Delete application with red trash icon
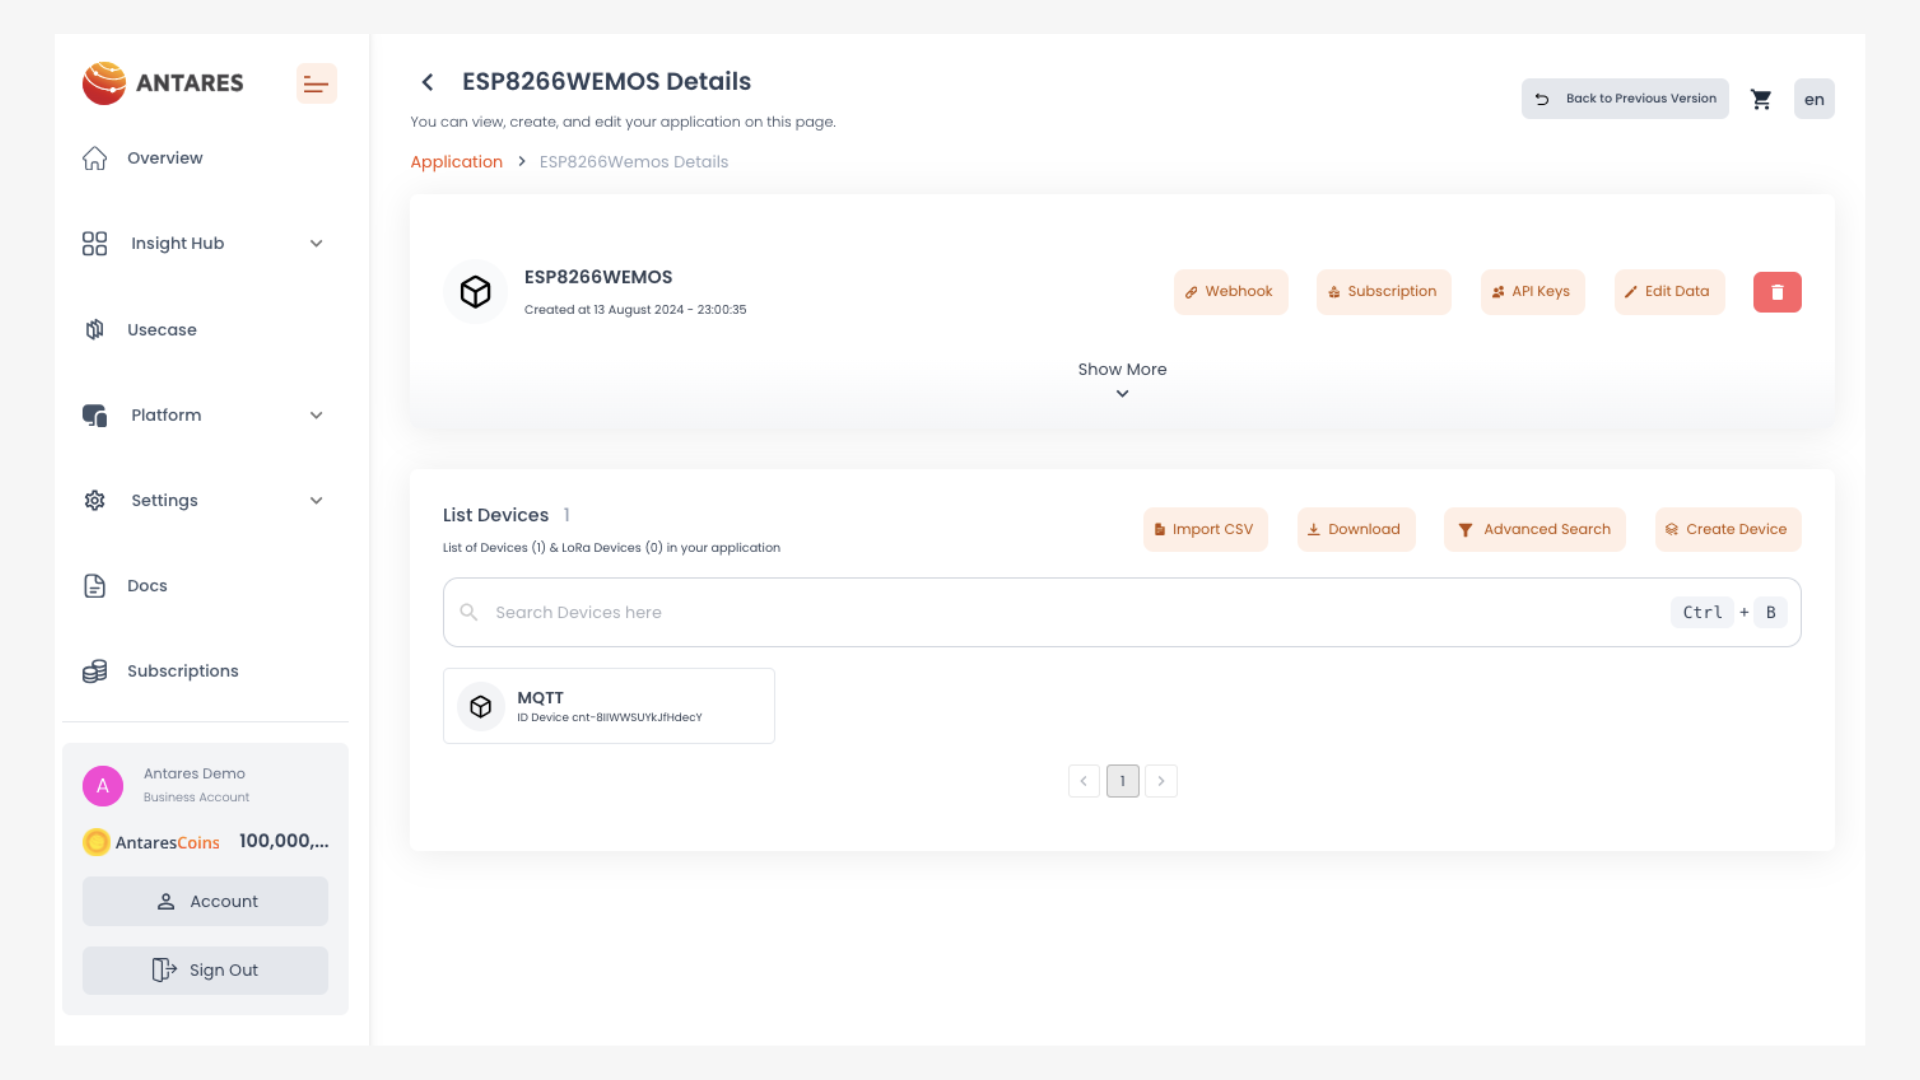Image resolution: width=1920 pixels, height=1080 pixels. pyautogui.click(x=1777, y=292)
